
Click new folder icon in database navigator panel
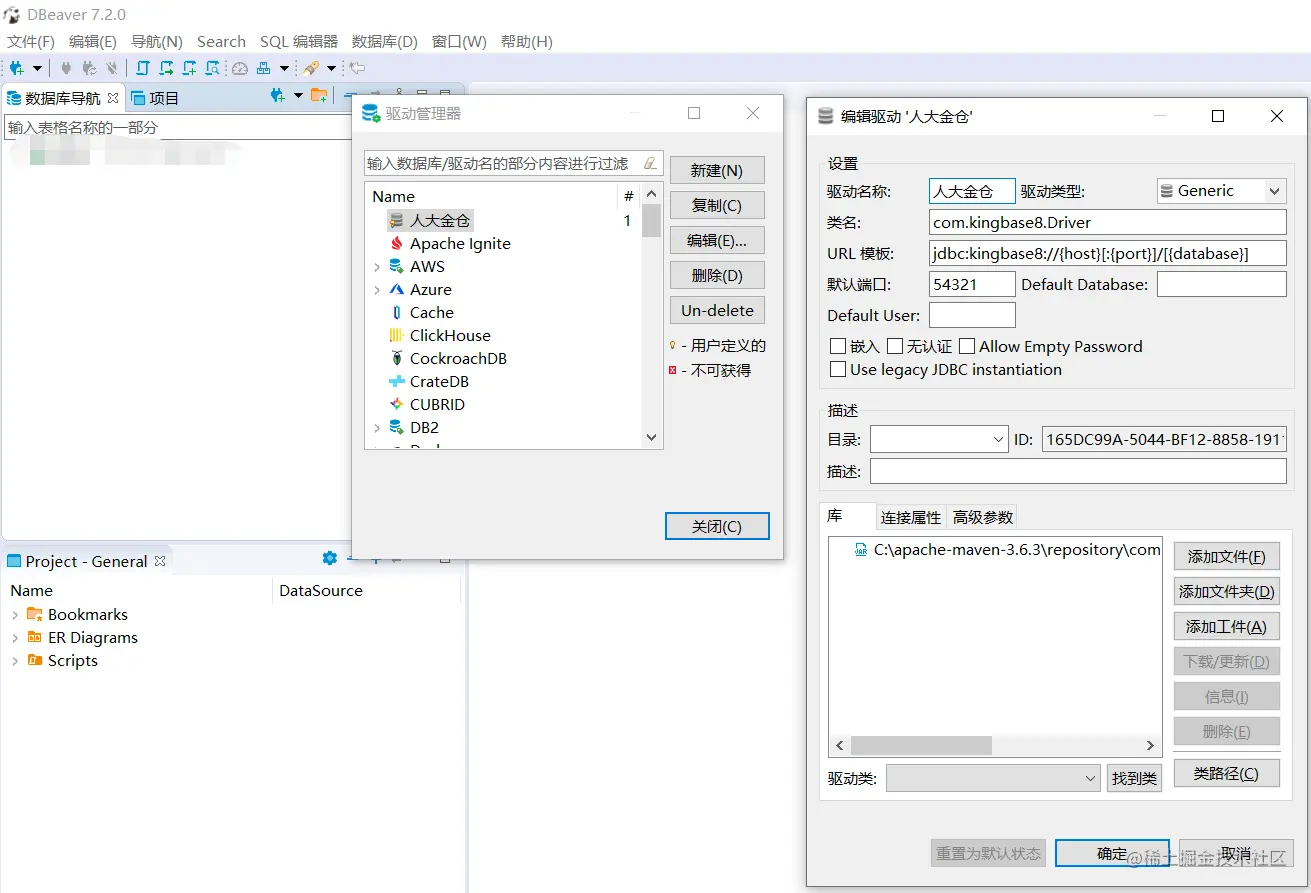point(319,96)
